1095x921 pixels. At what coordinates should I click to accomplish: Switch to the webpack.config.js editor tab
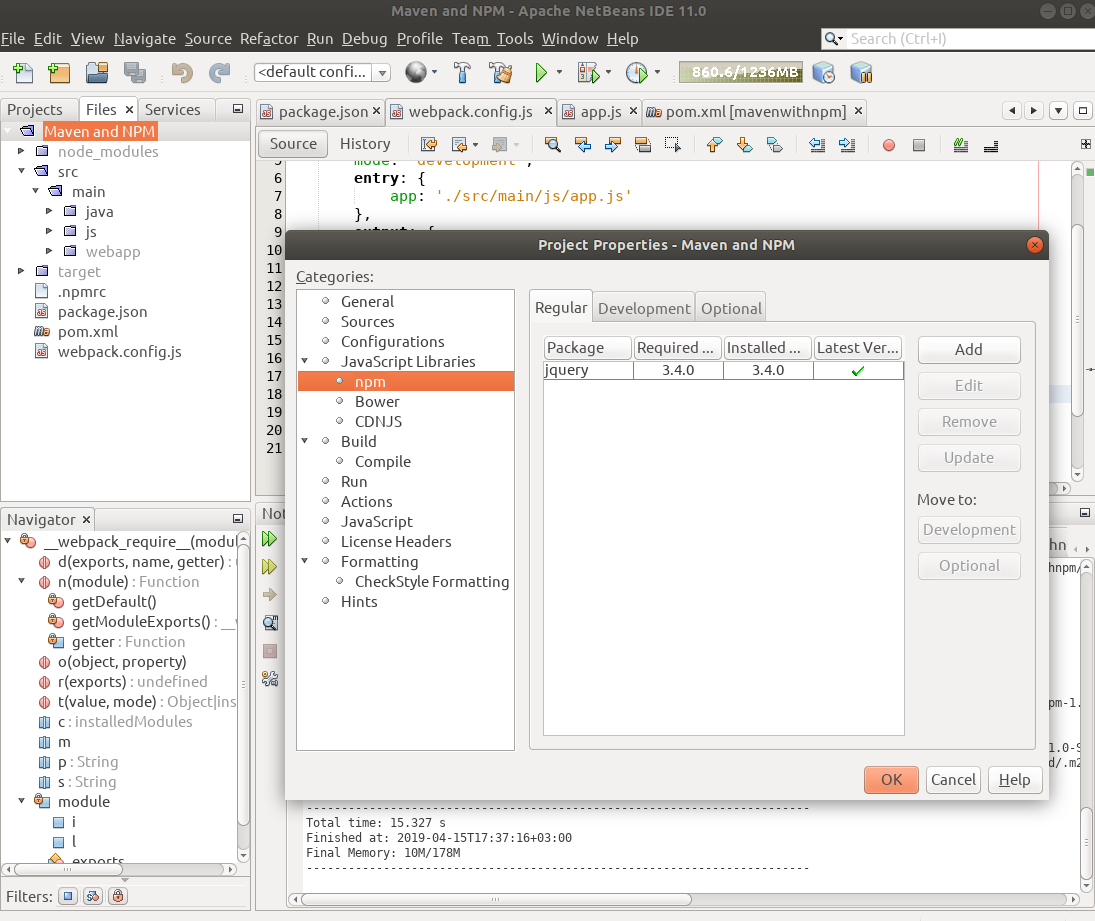click(x=470, y=112)
